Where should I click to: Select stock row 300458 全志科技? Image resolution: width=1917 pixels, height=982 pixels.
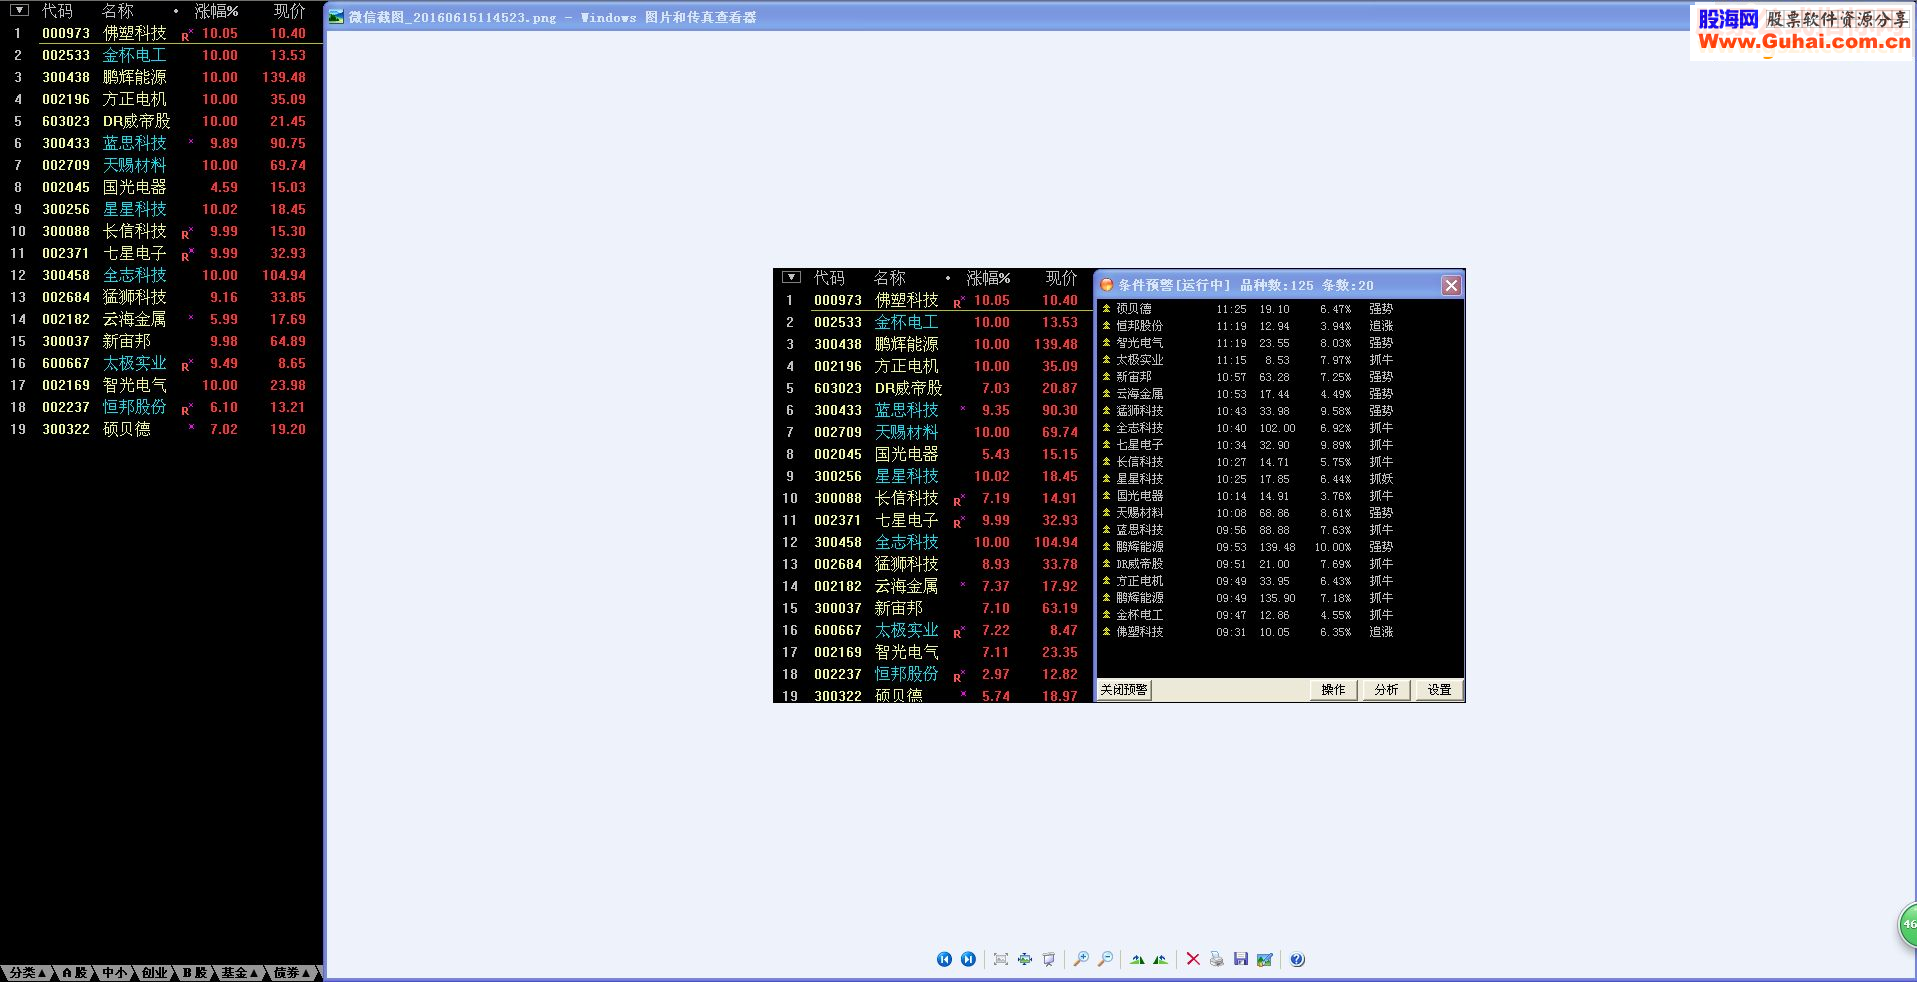(x=161, y=275)
